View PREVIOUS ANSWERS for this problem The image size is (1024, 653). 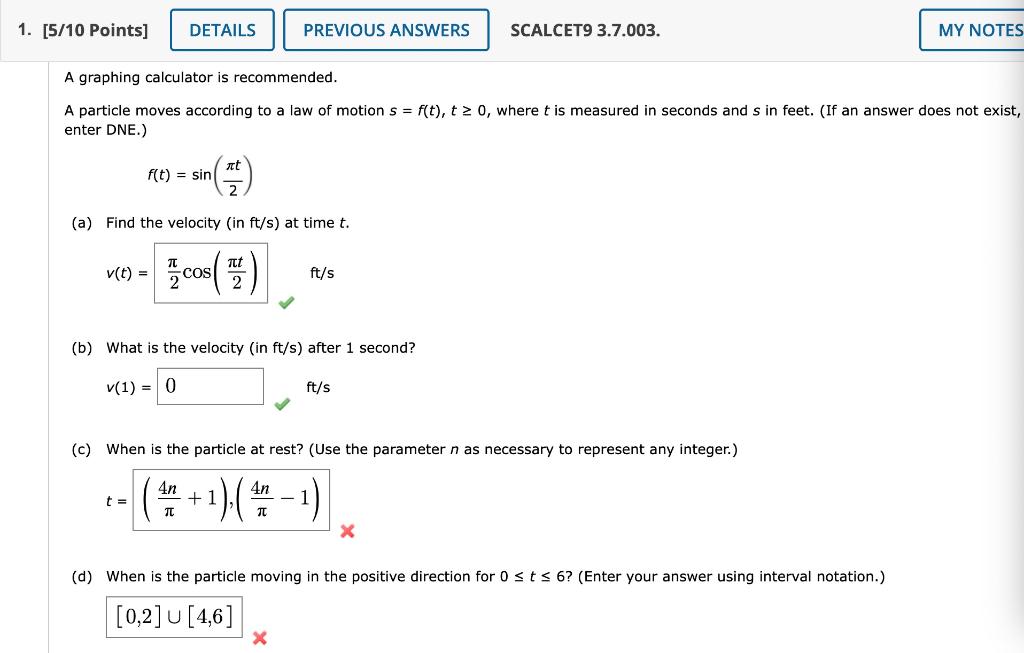(386, 30)
